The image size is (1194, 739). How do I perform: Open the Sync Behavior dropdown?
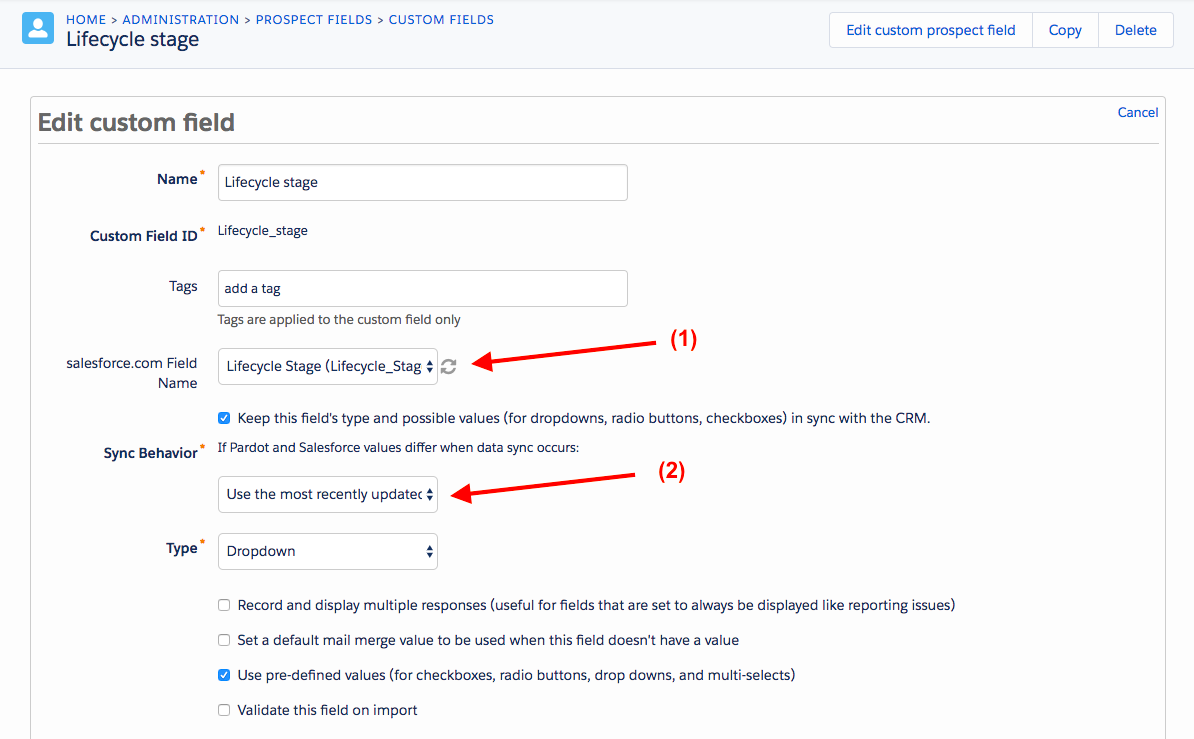pos(327,494)
